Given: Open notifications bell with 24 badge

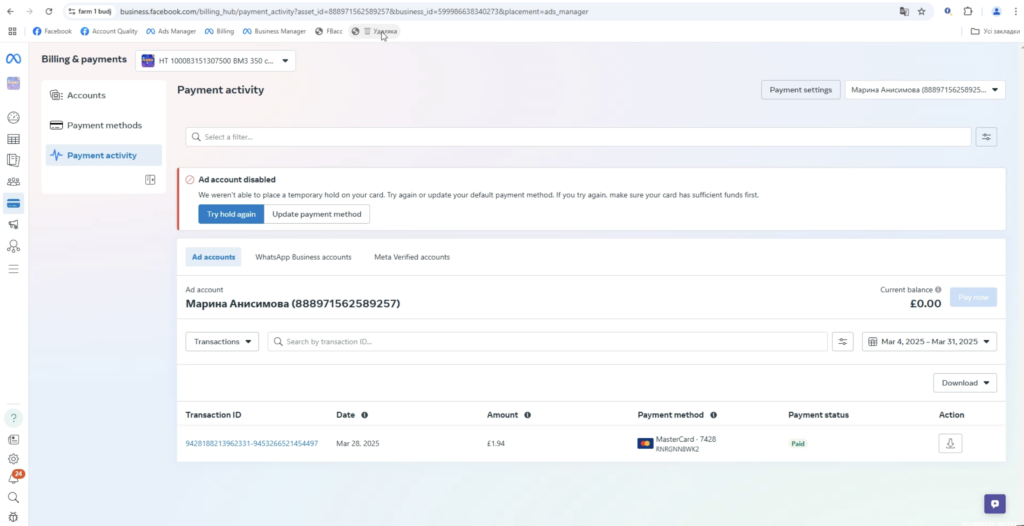Looking at the screenshot, I should [x=13, y=478].
